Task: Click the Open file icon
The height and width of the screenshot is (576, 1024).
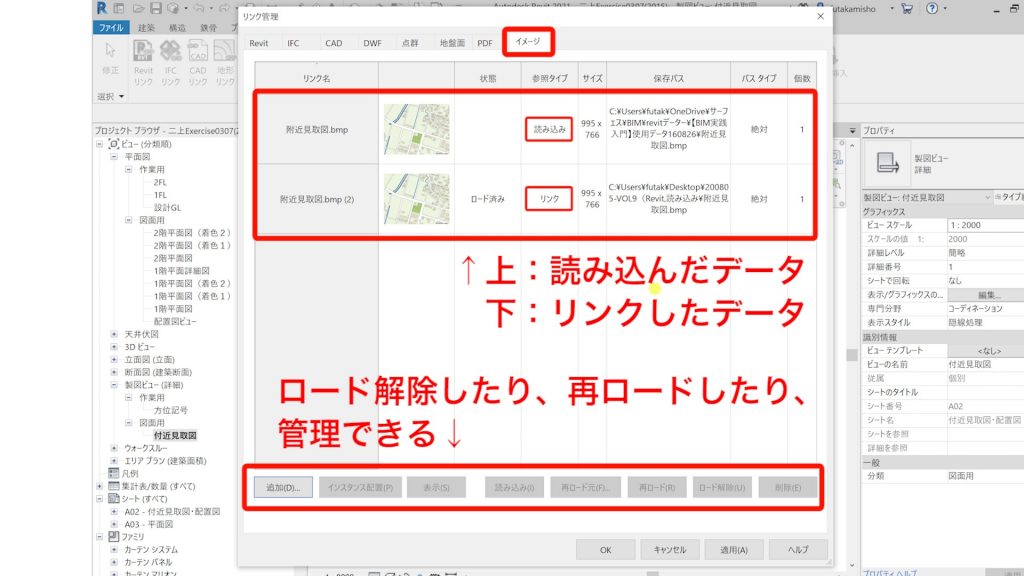Action: [x=139, y=9]
